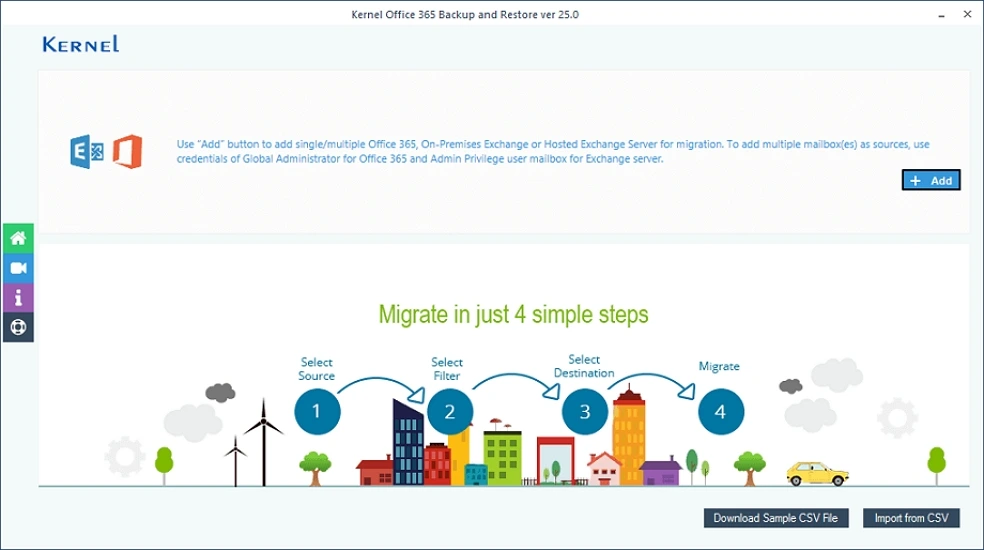This screenshot has height=550, width=984.
Task: Click the 'Migrate in just 4 simple steps' heading
Action: (513, 314)
